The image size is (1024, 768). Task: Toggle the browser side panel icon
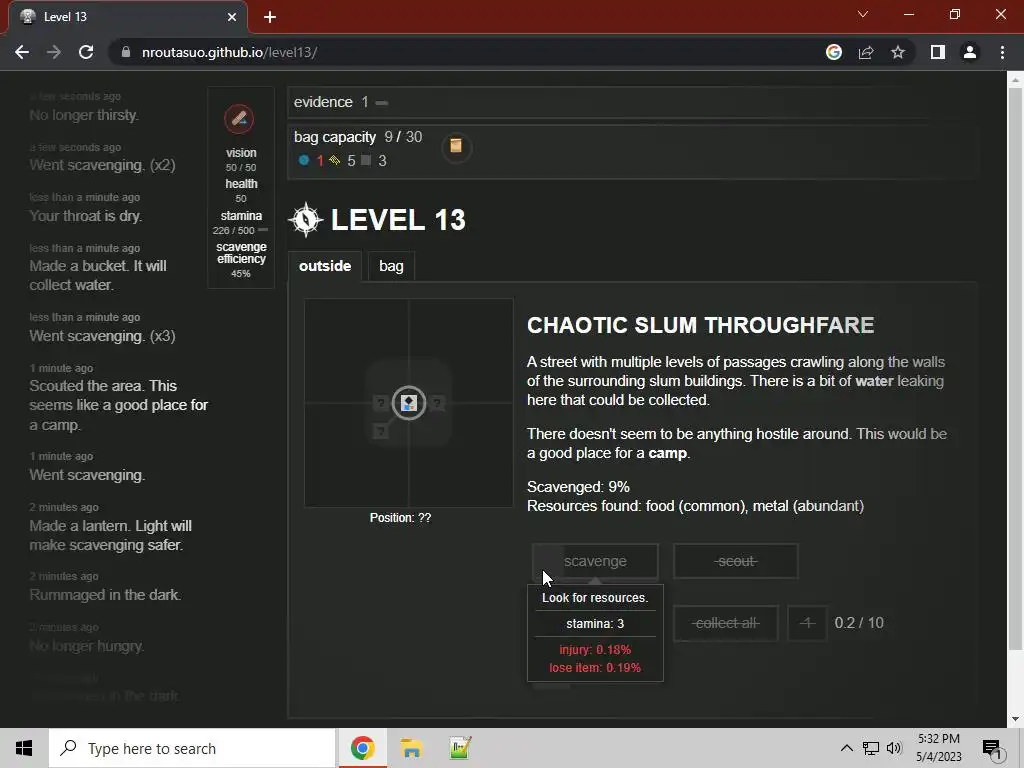click(938, 52)
